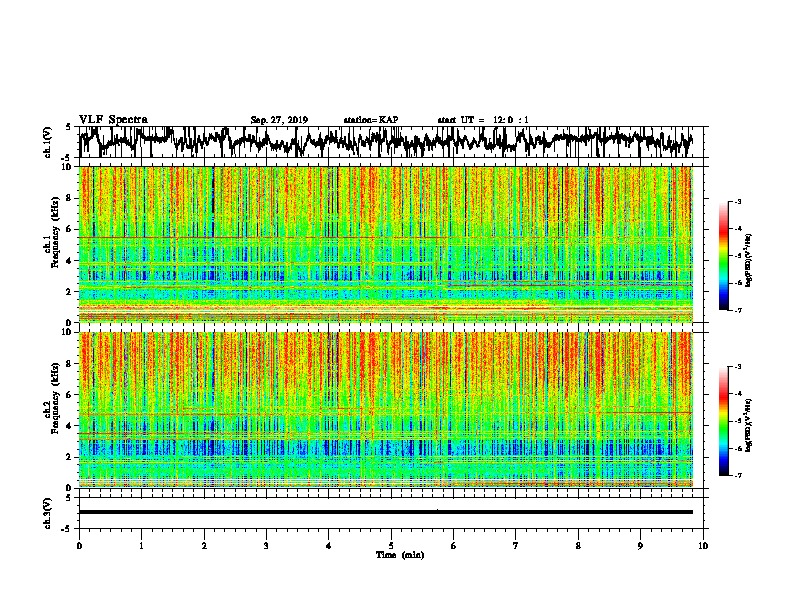
Task: Click the ch.2 frequency tick label "4"
Action: (x=70, y=426)
